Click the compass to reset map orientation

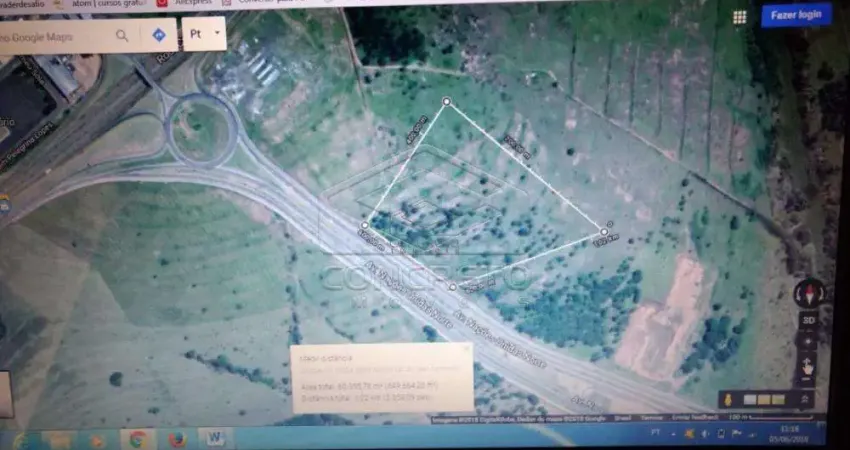pyautogui.click(x=807, y=294)
